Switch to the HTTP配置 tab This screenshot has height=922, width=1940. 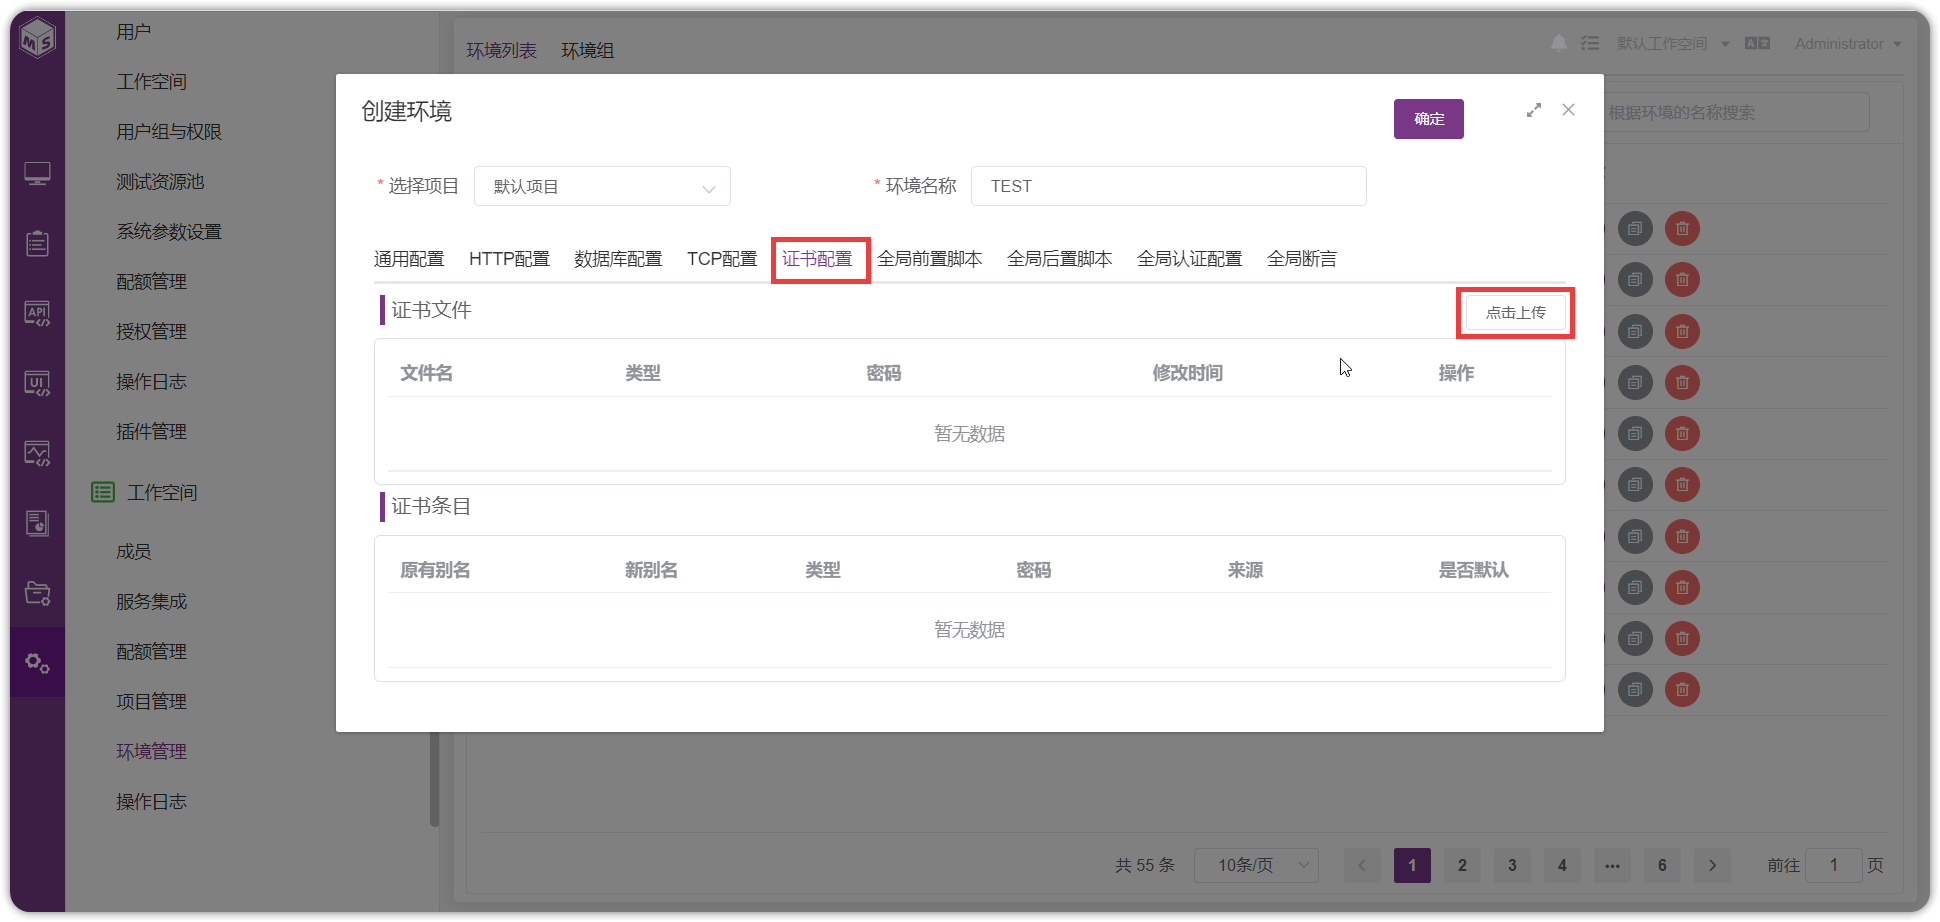tap(509, 259)
